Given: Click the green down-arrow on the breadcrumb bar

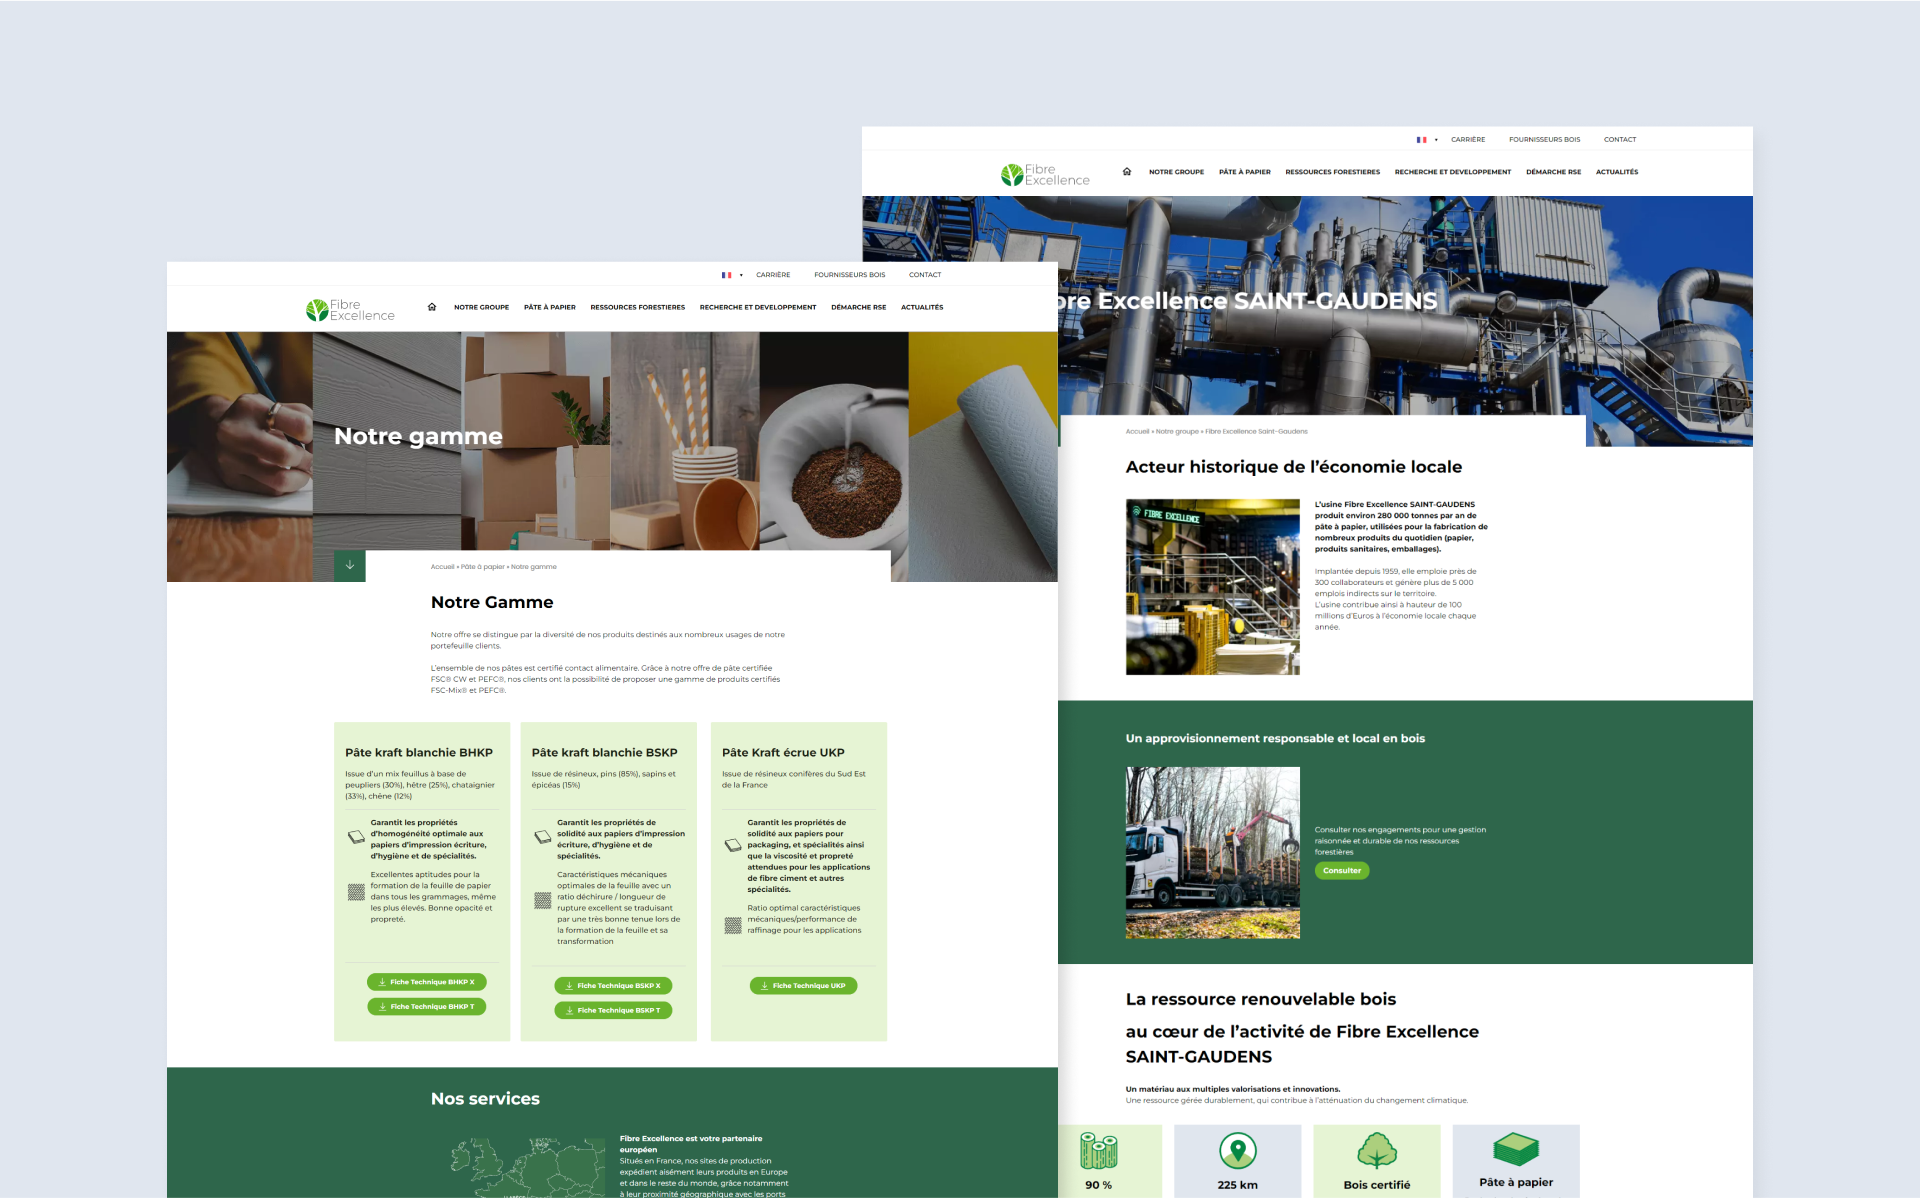Looking at the screenshot, I should click(x=349, y=565).
